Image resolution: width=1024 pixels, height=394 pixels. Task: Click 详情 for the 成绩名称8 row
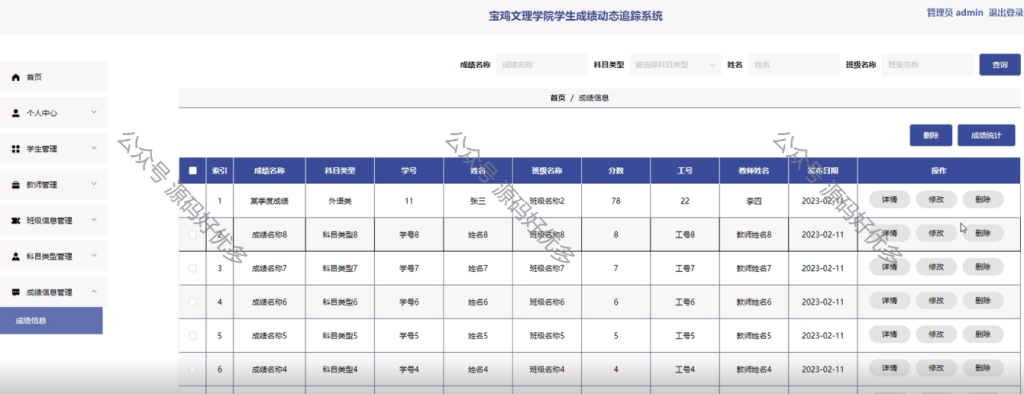click(x=889, y=233)
